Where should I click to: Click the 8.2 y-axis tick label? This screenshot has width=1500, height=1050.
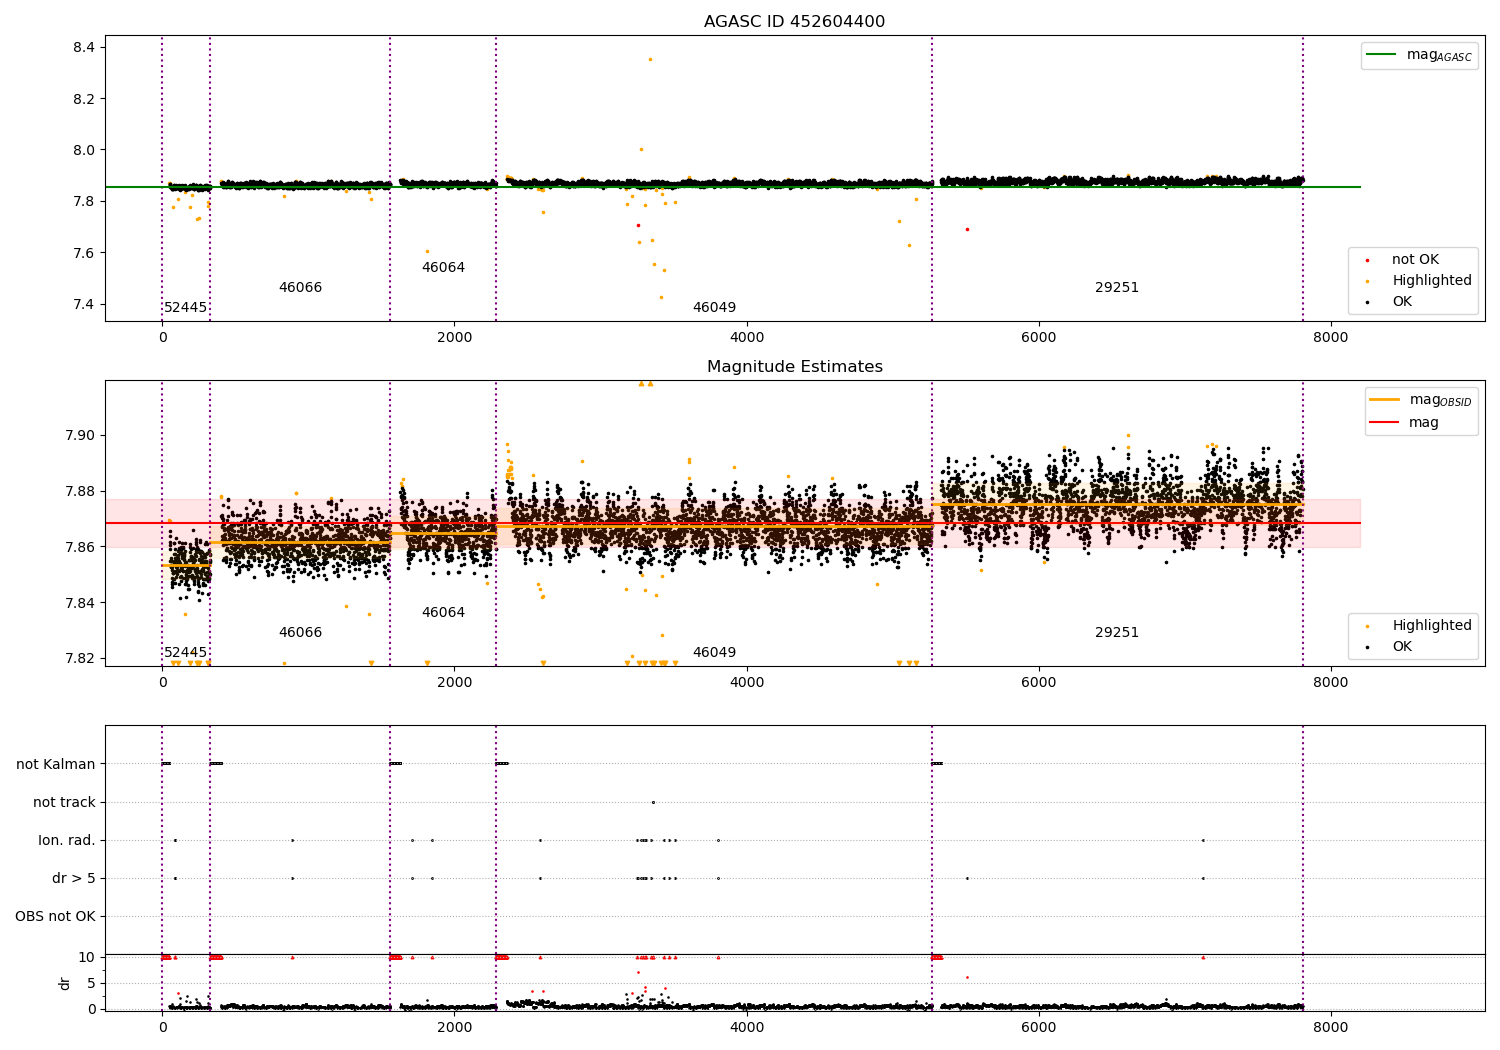[84, 99]
